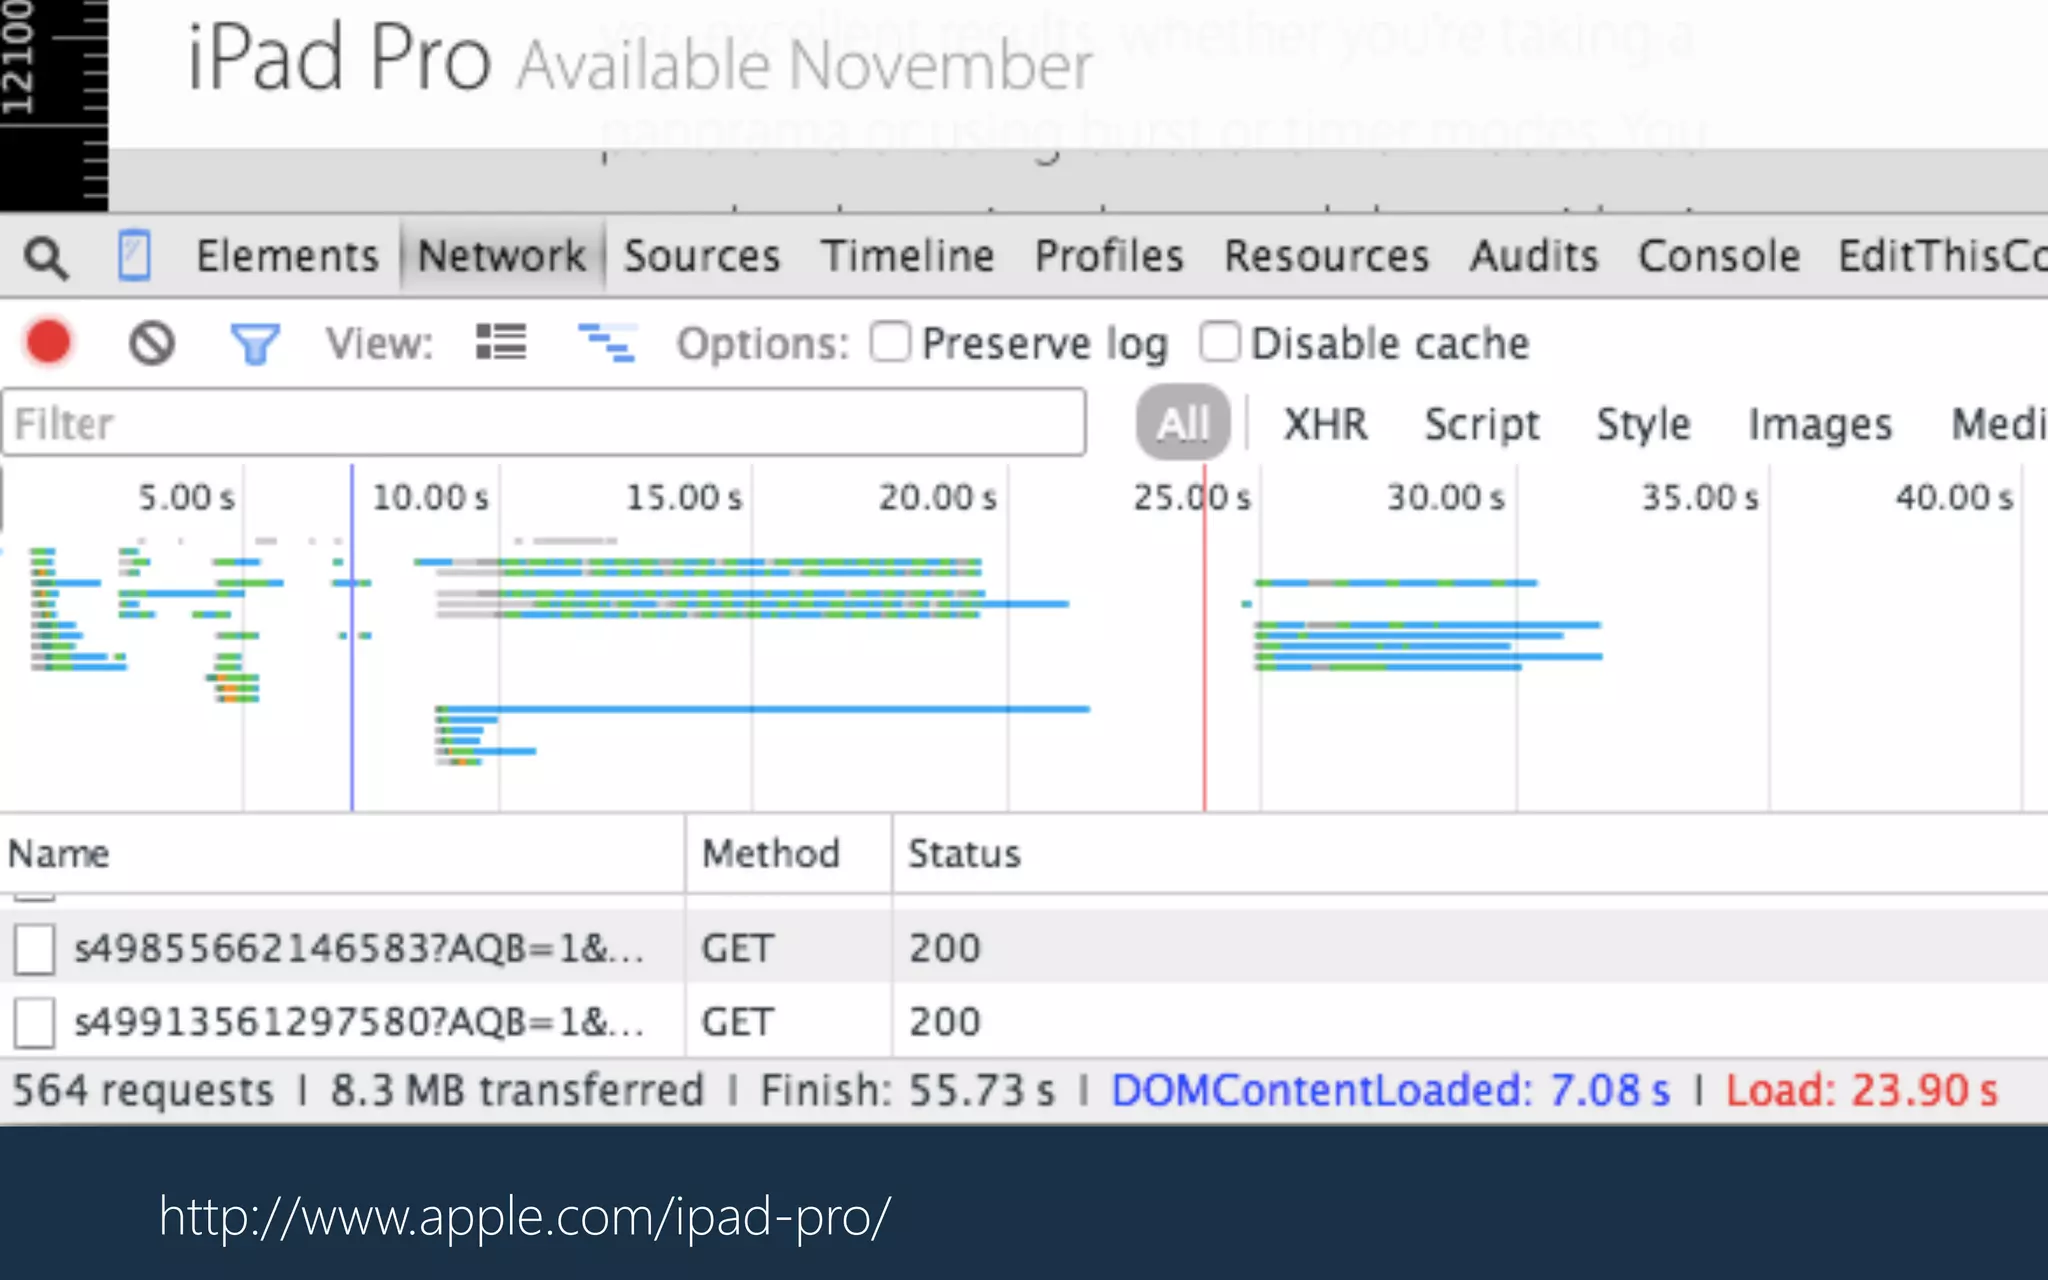Viewport: 2048px width, 1280px height.
Task: Click the 564 requests status text
Action: coord(143,1090)
